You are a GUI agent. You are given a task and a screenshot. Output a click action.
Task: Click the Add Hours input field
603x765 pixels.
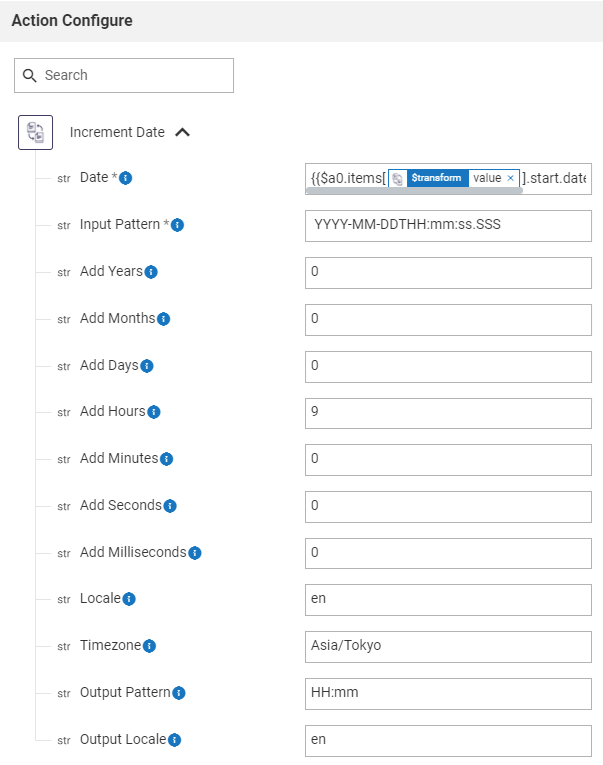pyautogui.click(x=448, y=412)
